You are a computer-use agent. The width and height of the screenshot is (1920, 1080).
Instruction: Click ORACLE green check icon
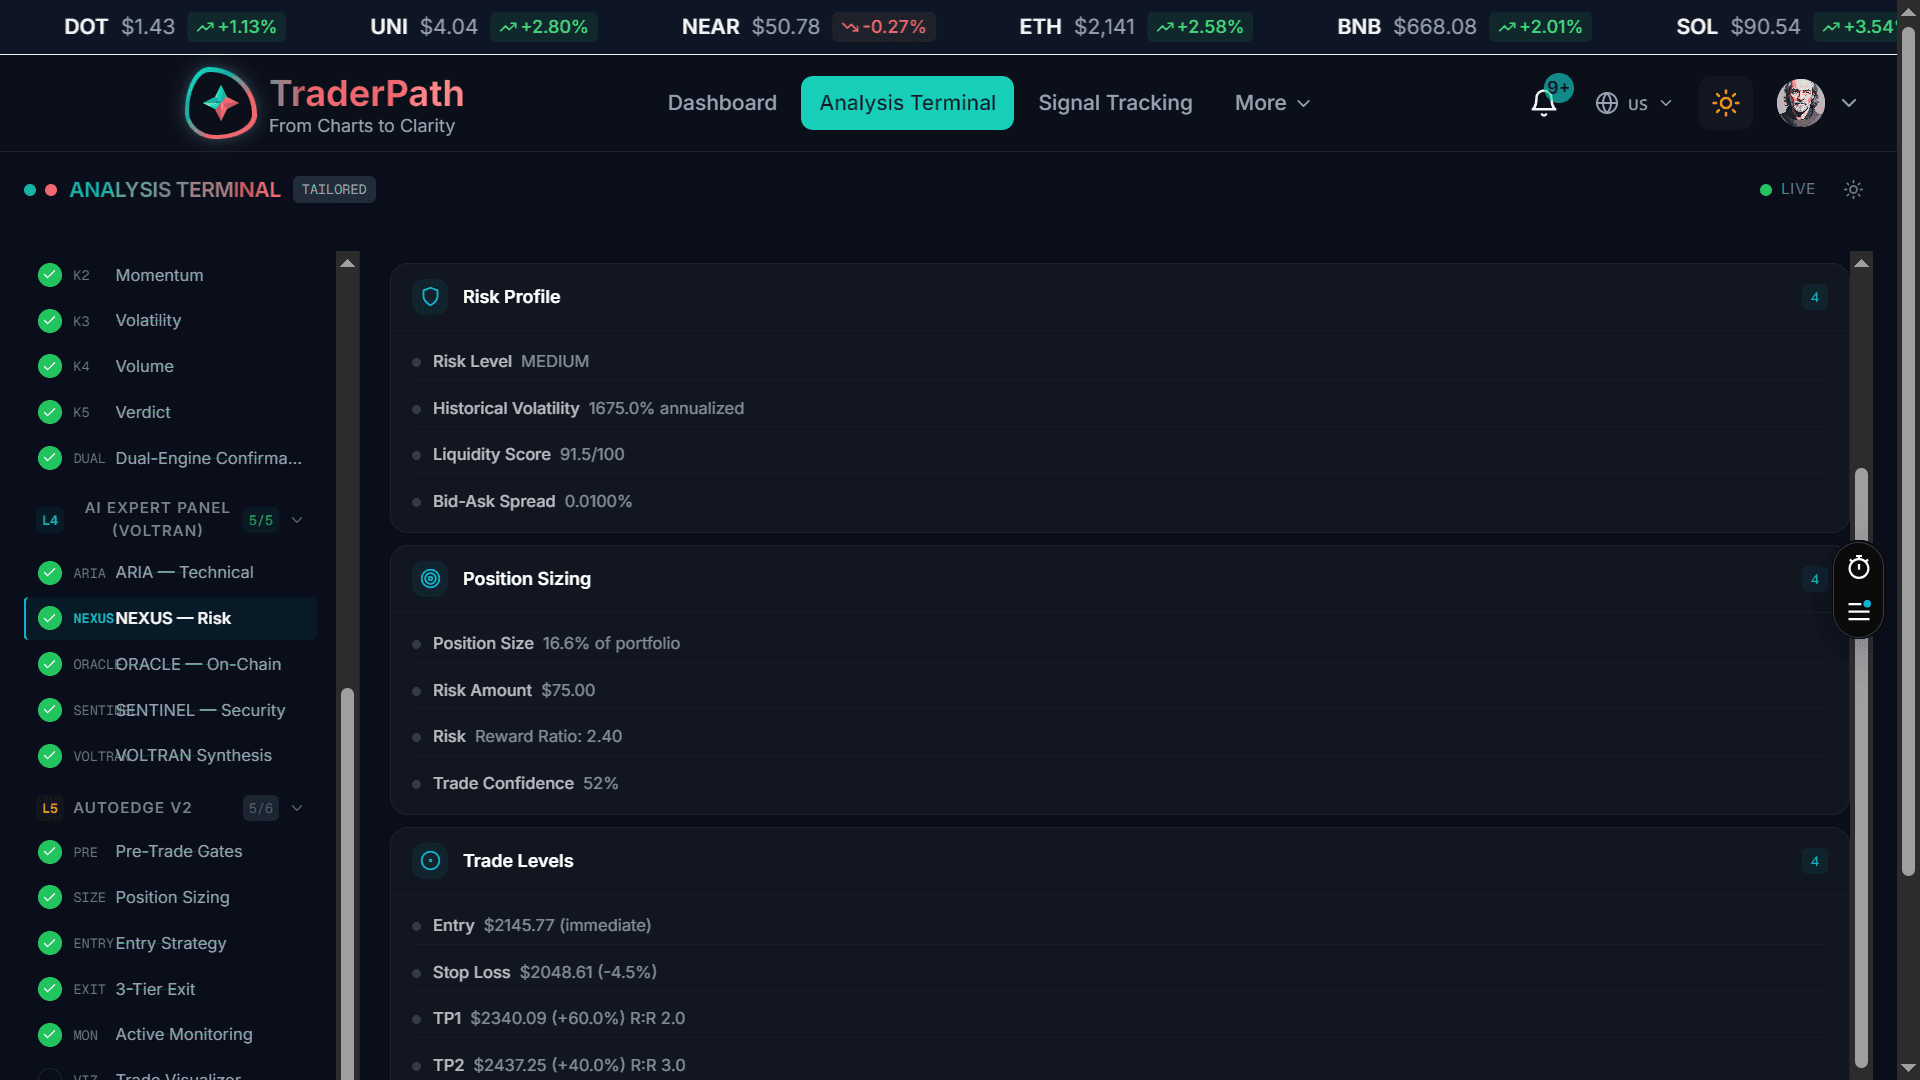[50, 664]
